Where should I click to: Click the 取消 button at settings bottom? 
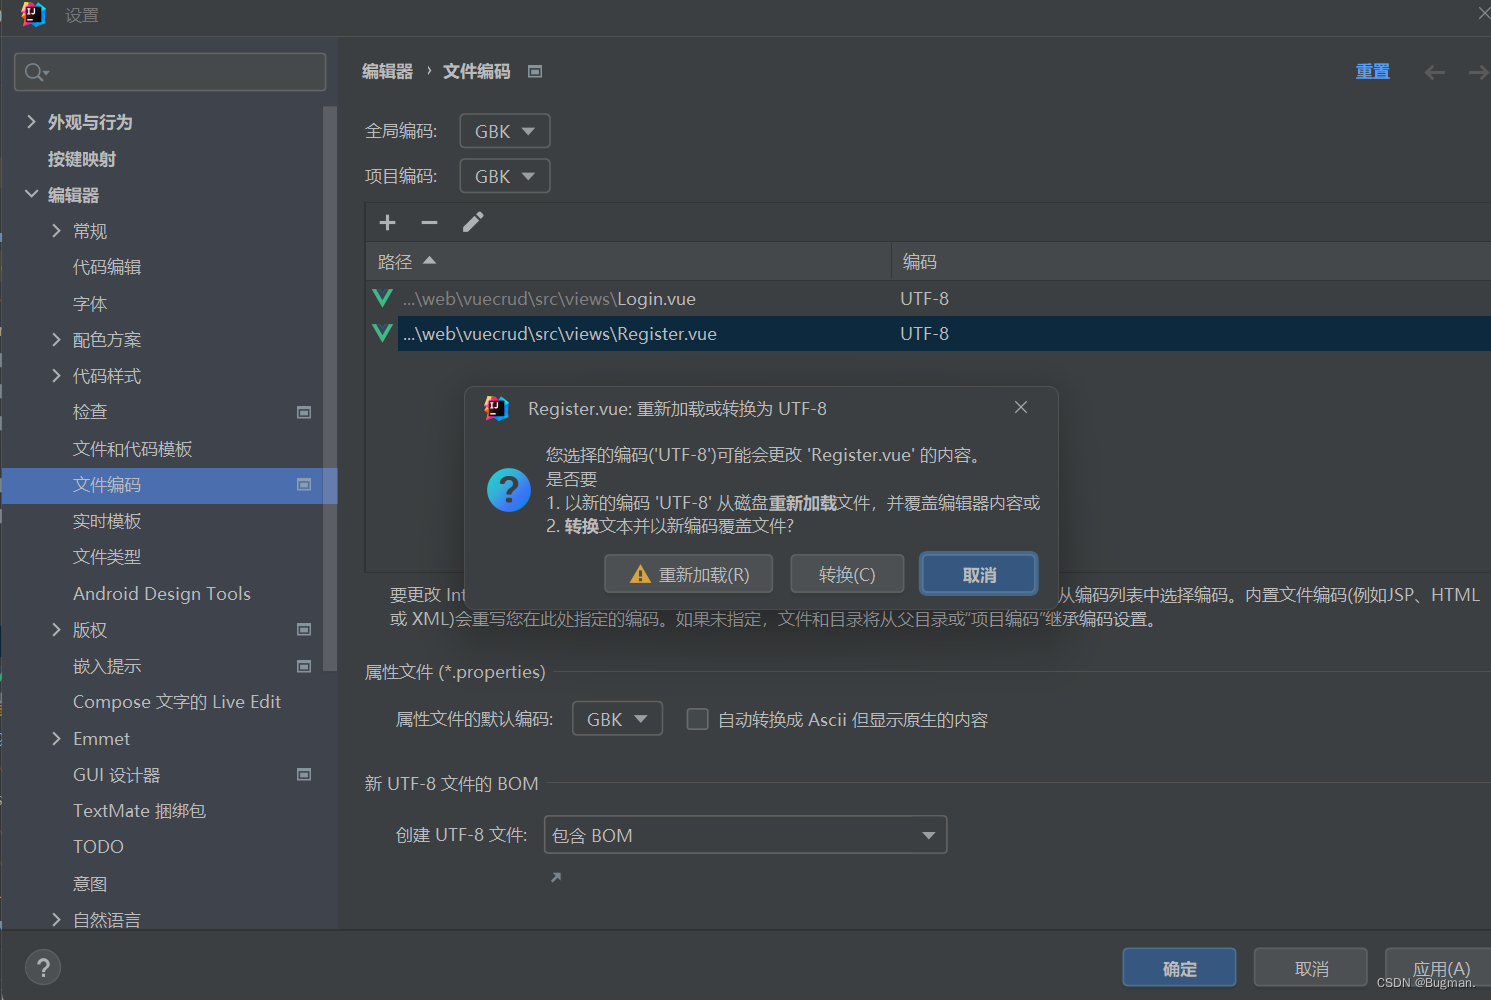1311,968
